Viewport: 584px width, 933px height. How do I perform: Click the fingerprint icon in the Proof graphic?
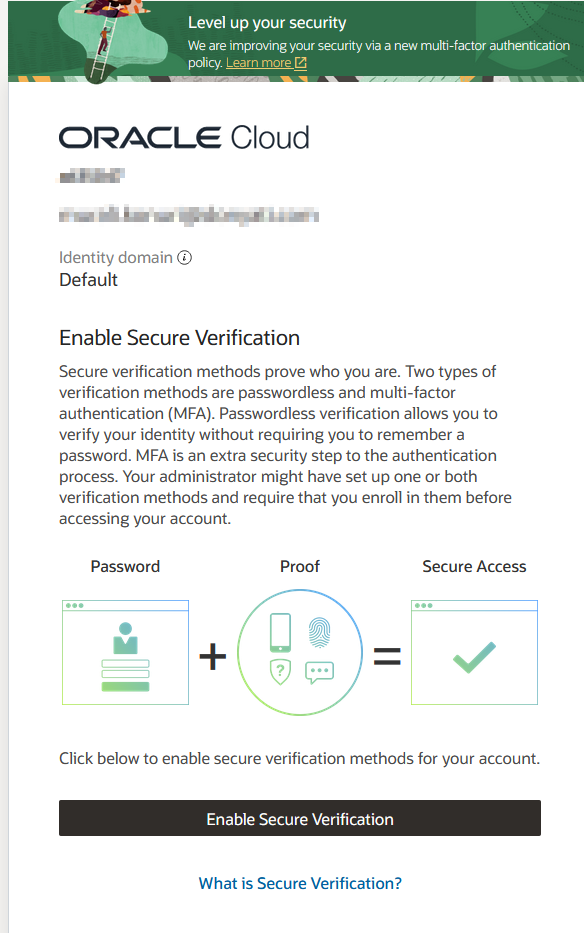tap(320, 631)
